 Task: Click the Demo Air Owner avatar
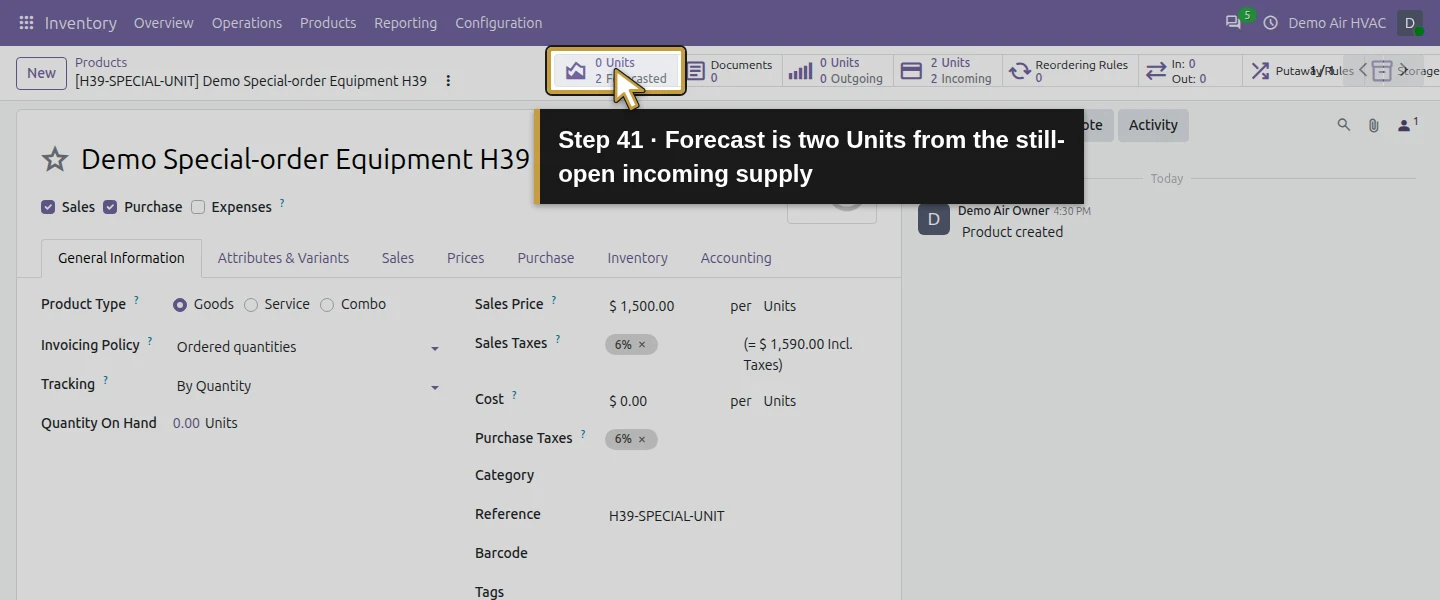(934, 219)
